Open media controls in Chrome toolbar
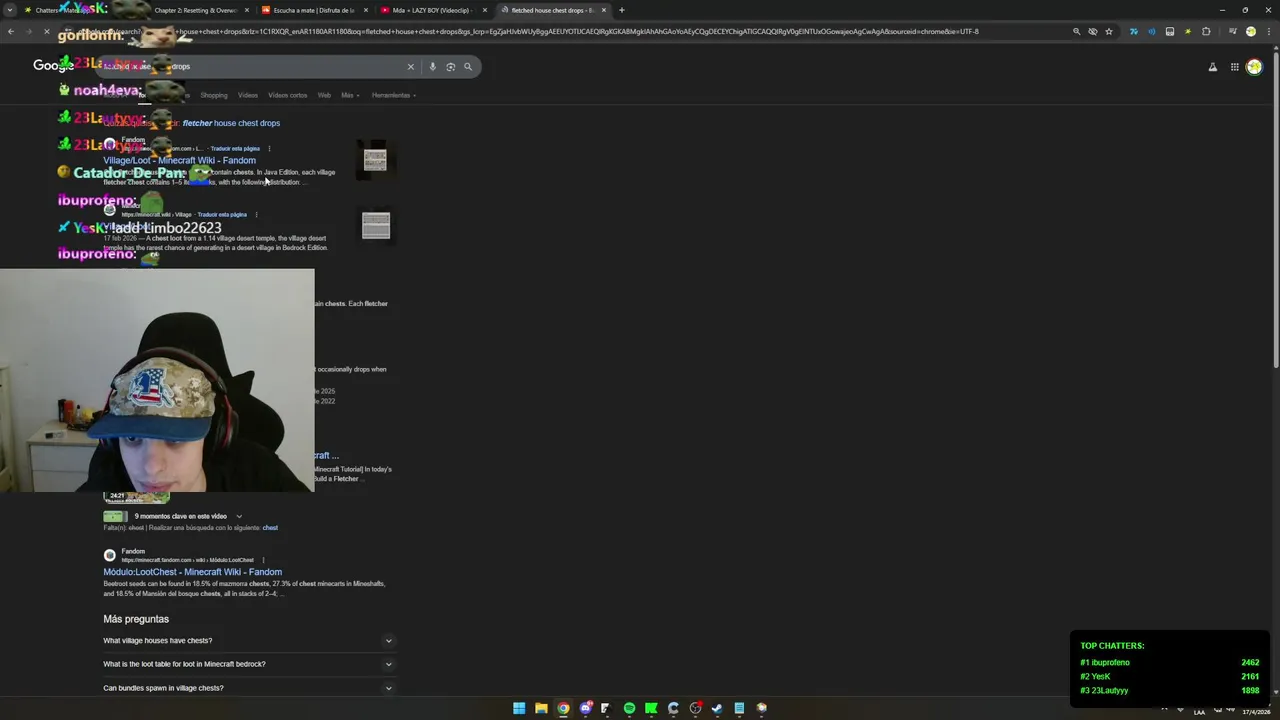The width and height of the screenshot is (1280, 720). pyautogui.click(x=1232, y=31)
